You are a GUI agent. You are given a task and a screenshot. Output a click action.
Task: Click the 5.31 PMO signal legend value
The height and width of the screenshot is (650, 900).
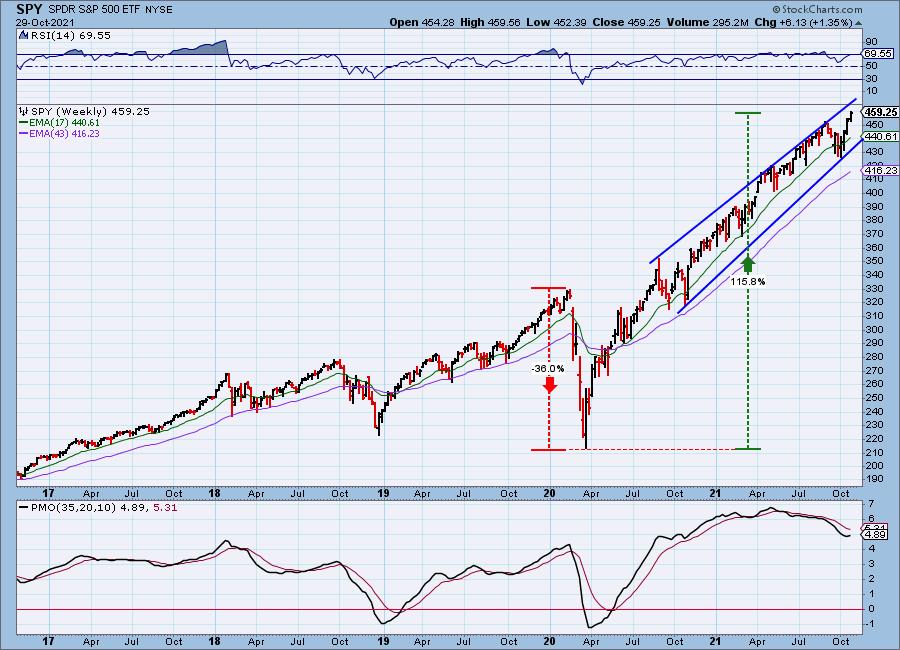(165, 508)
